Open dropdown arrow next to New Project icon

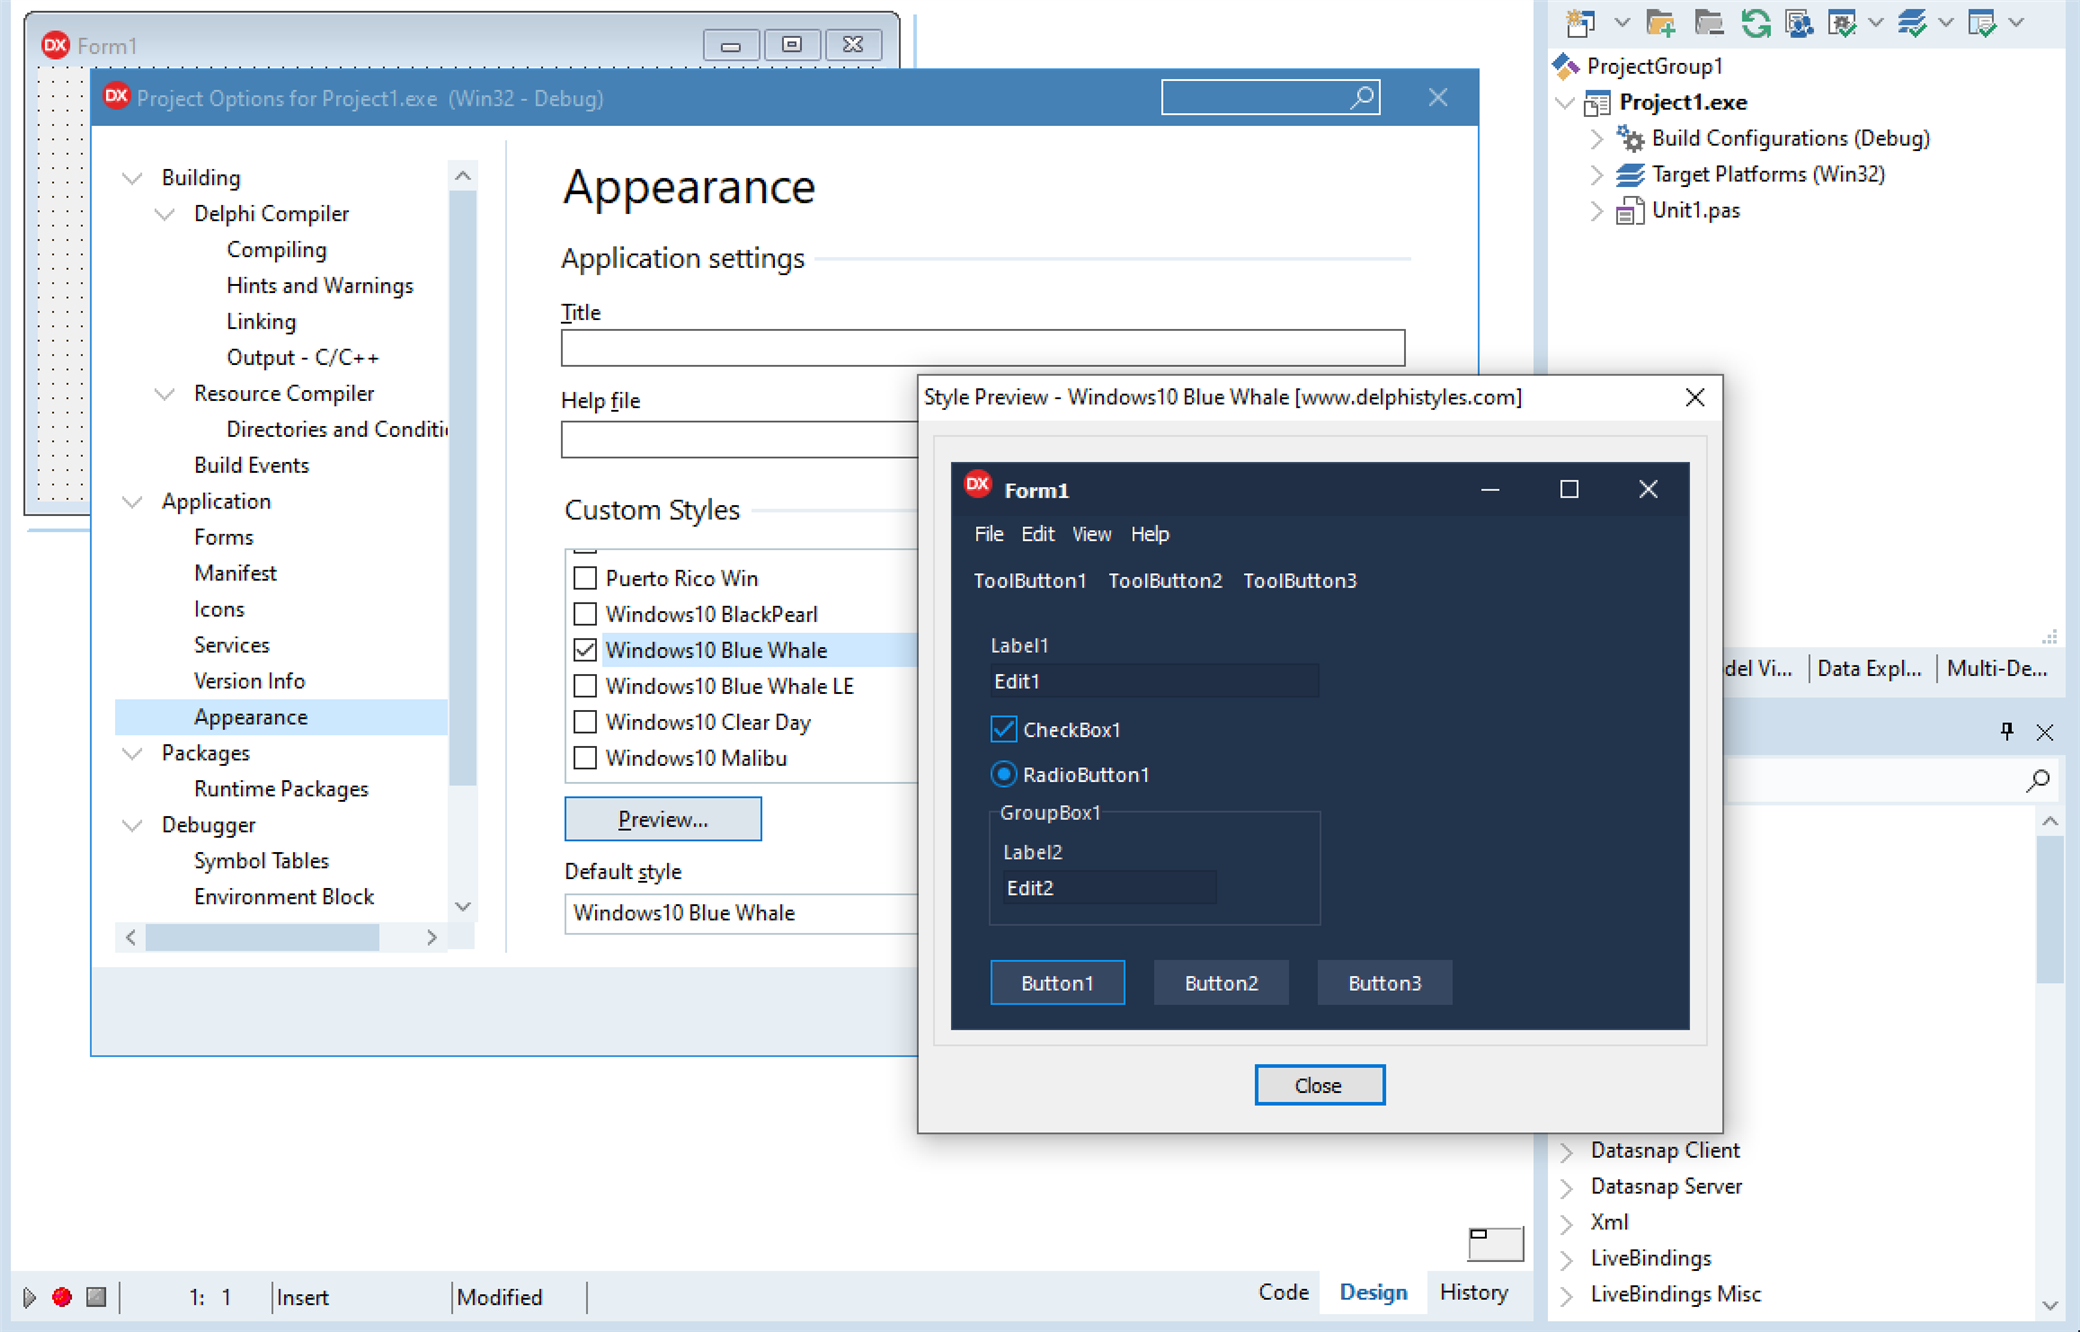point(1622,22)
